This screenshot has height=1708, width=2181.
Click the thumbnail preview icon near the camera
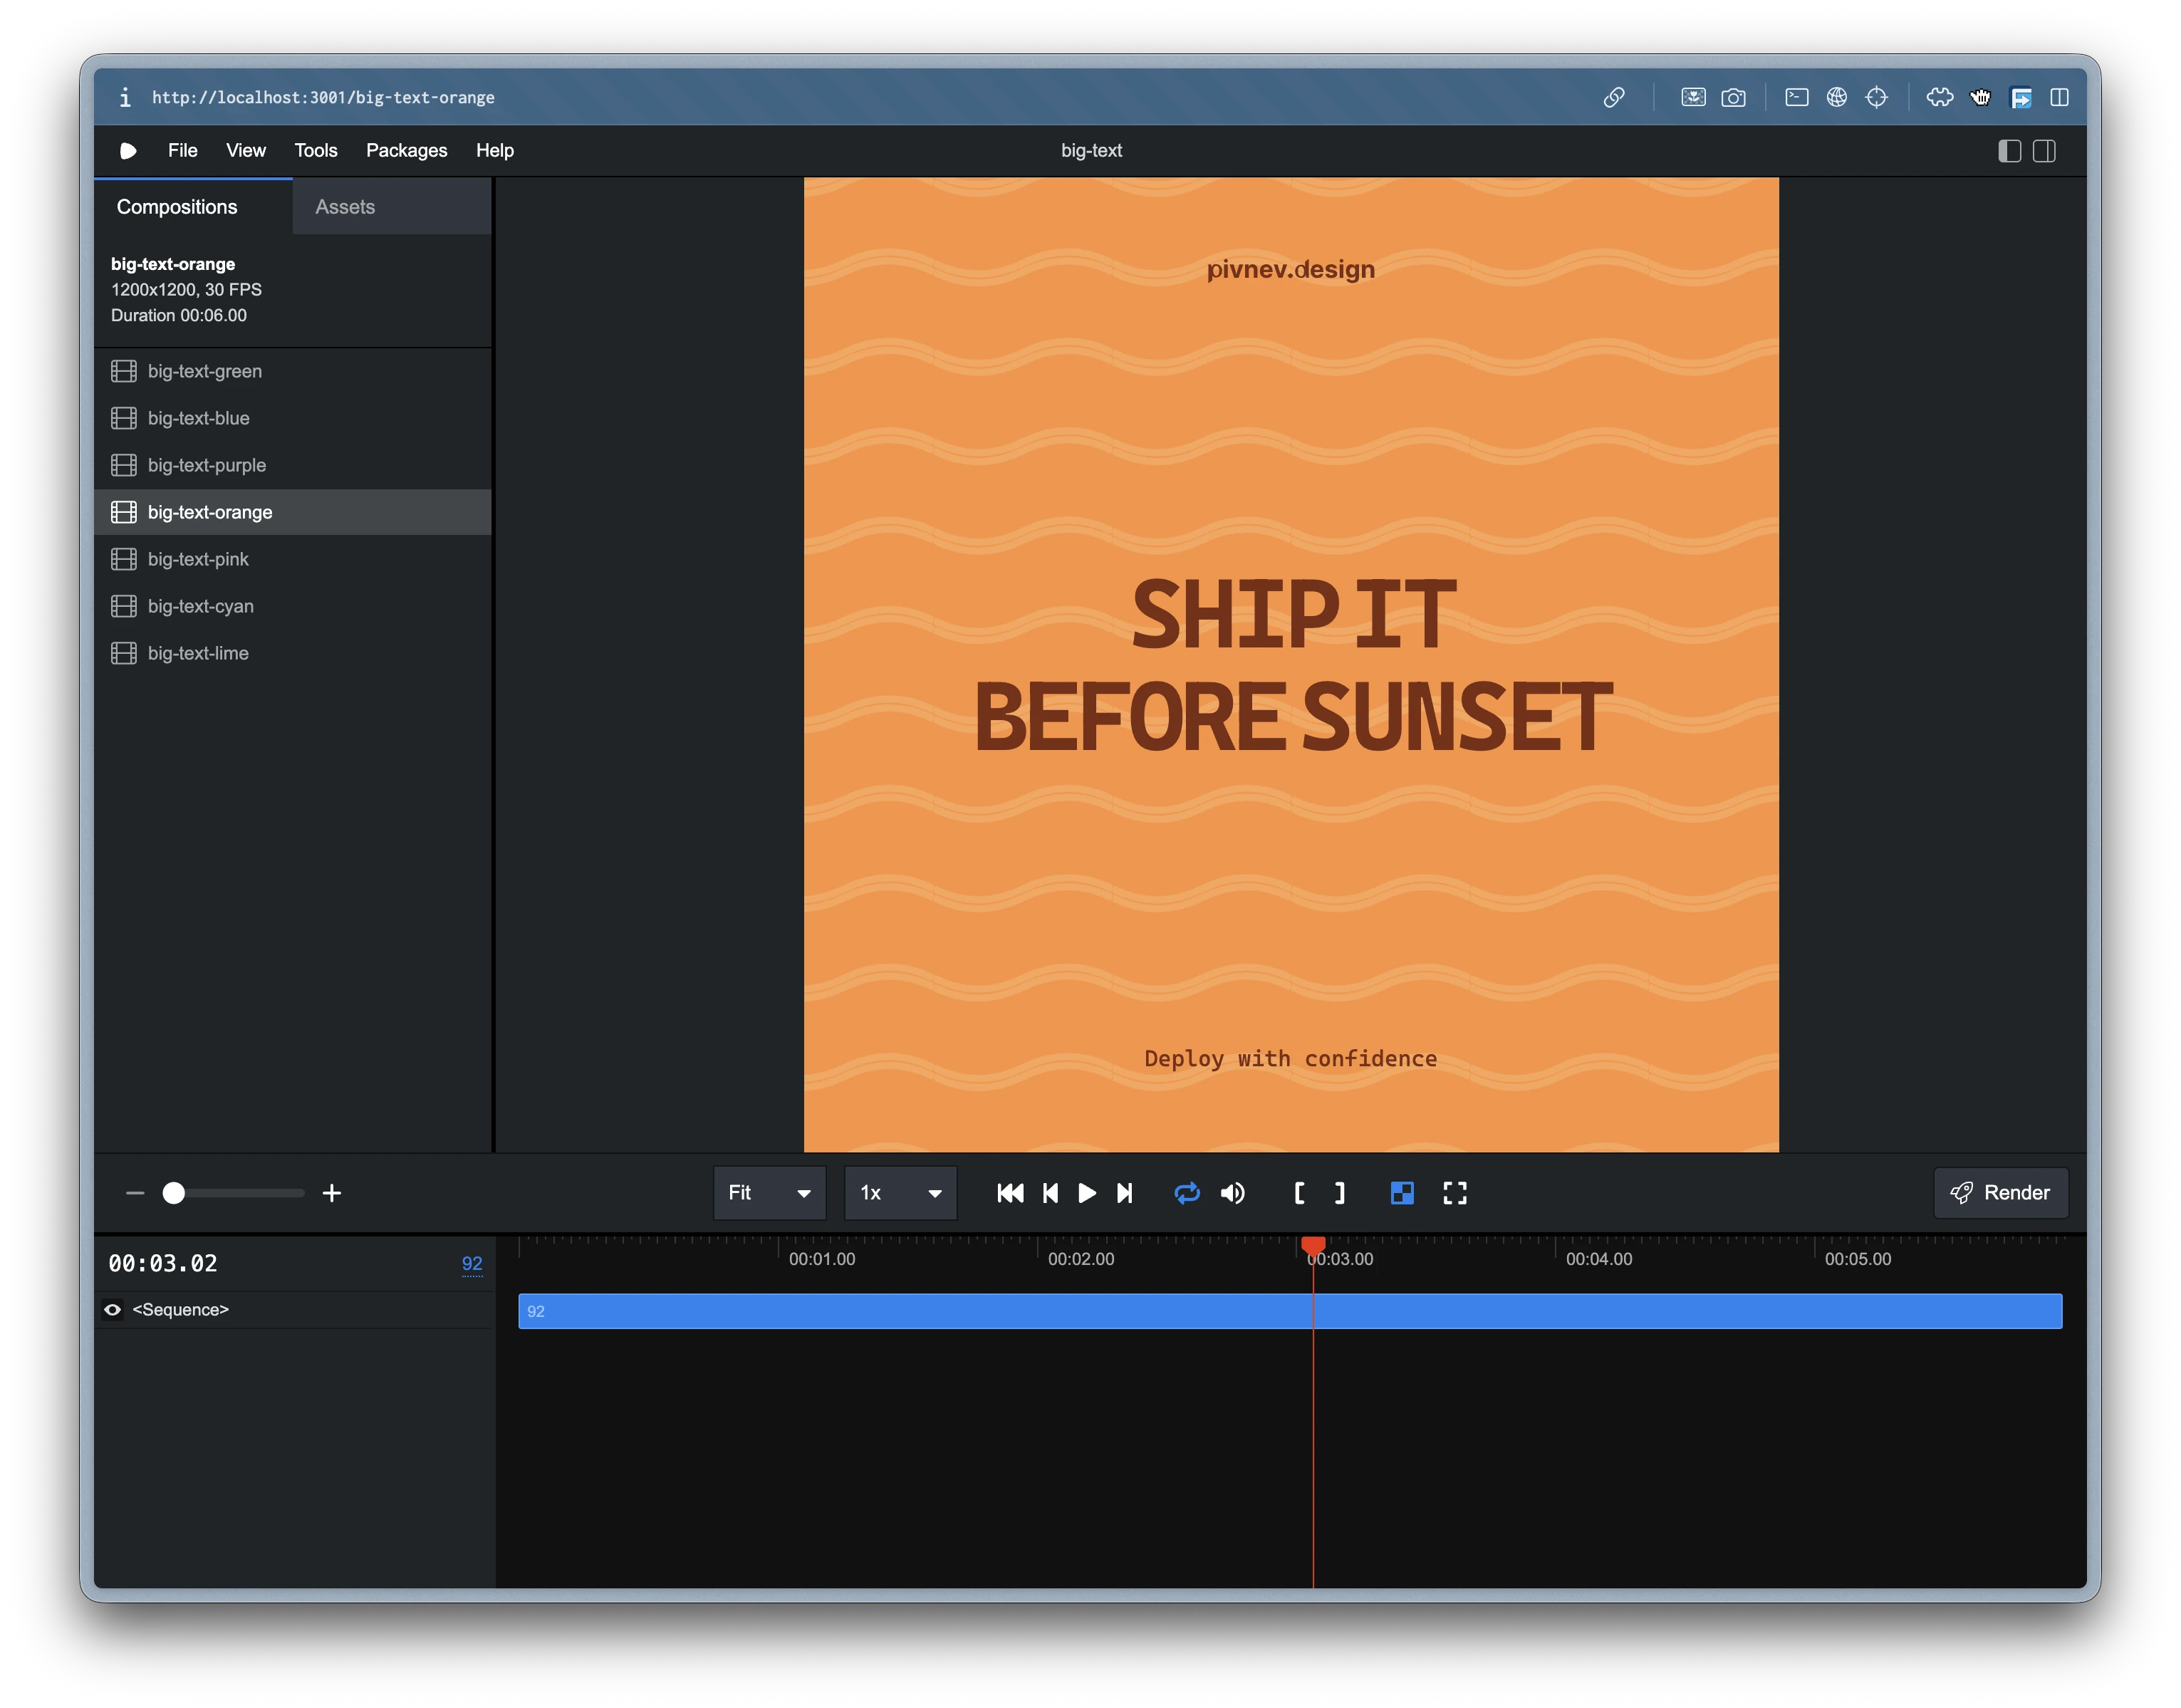tap(1694, 97)
